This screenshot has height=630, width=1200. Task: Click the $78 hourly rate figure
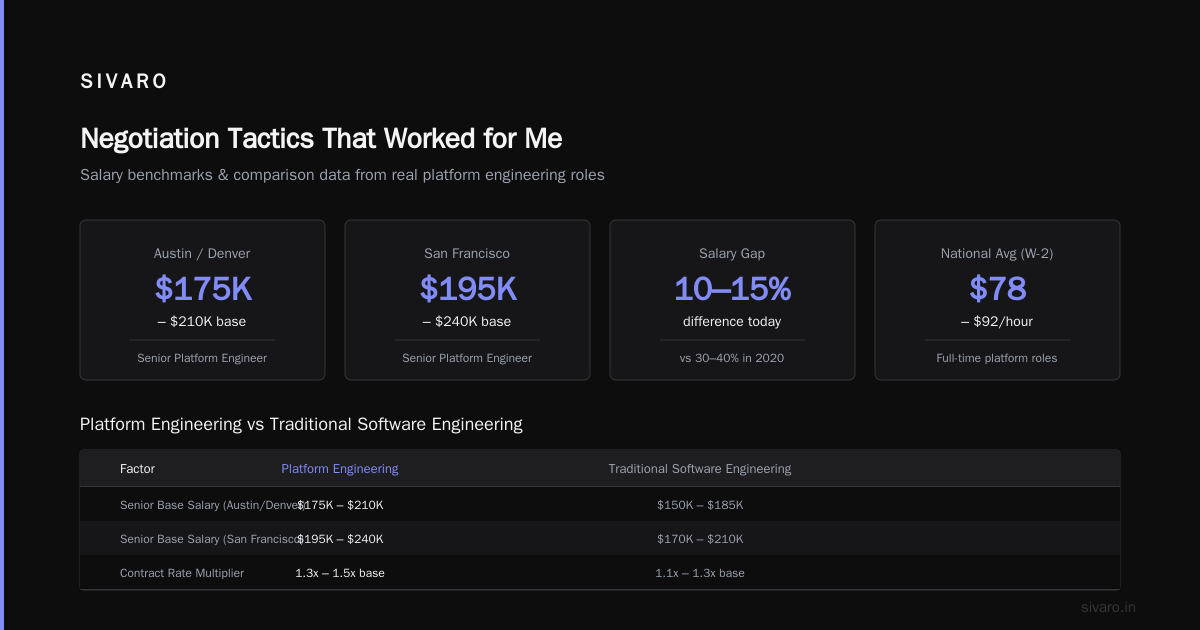[x=997, y=289]
